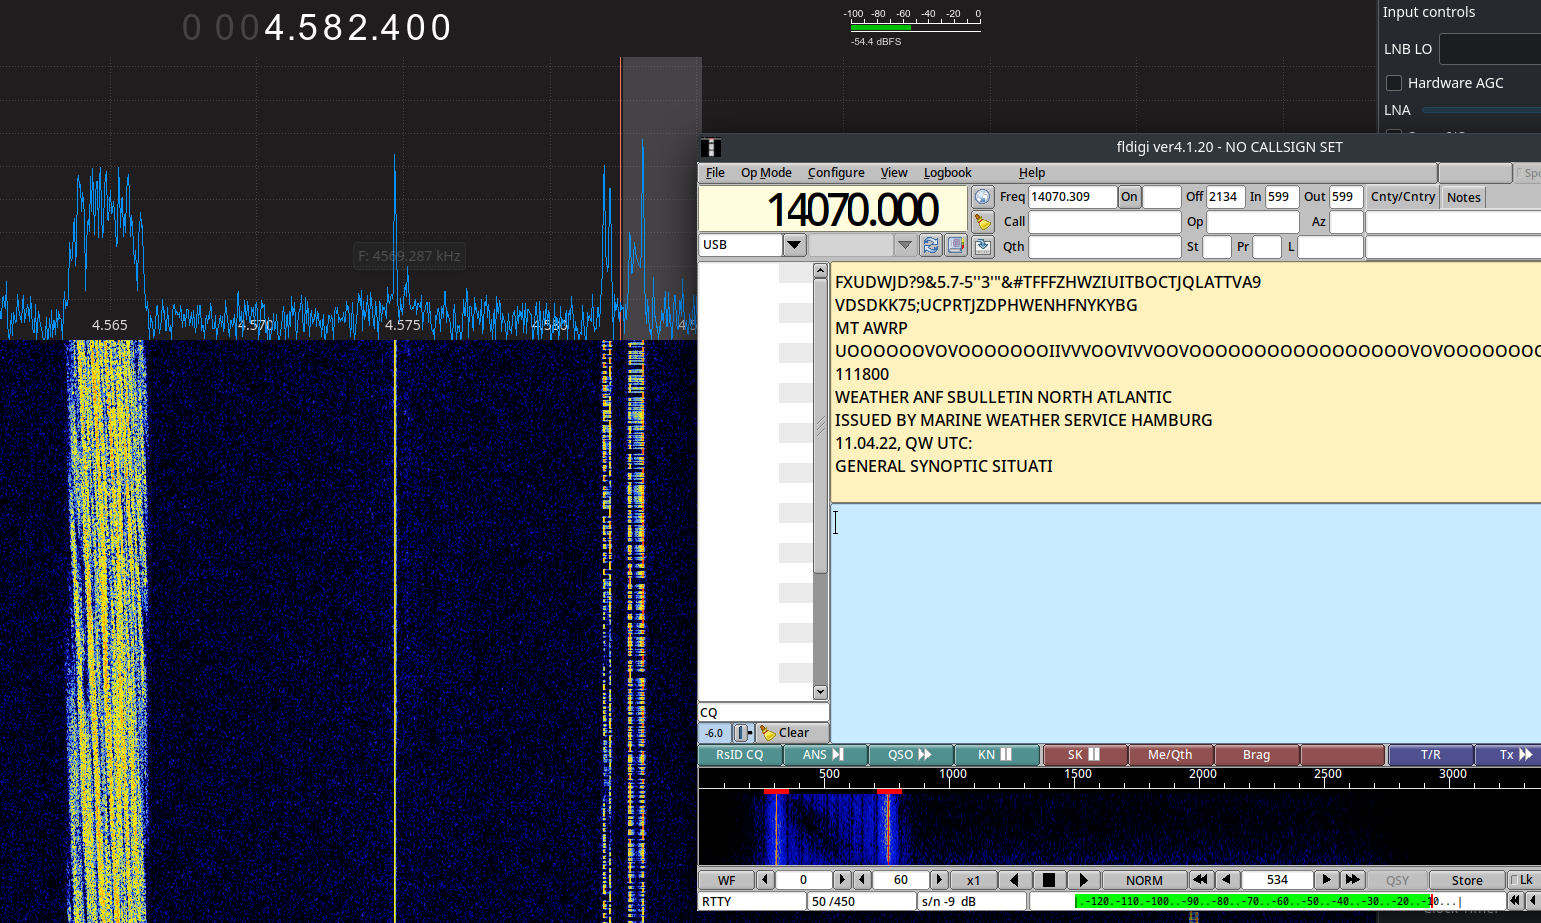1541x923 pixels.
Task: Open the Op Mode menu
Action: pos(766,173)
